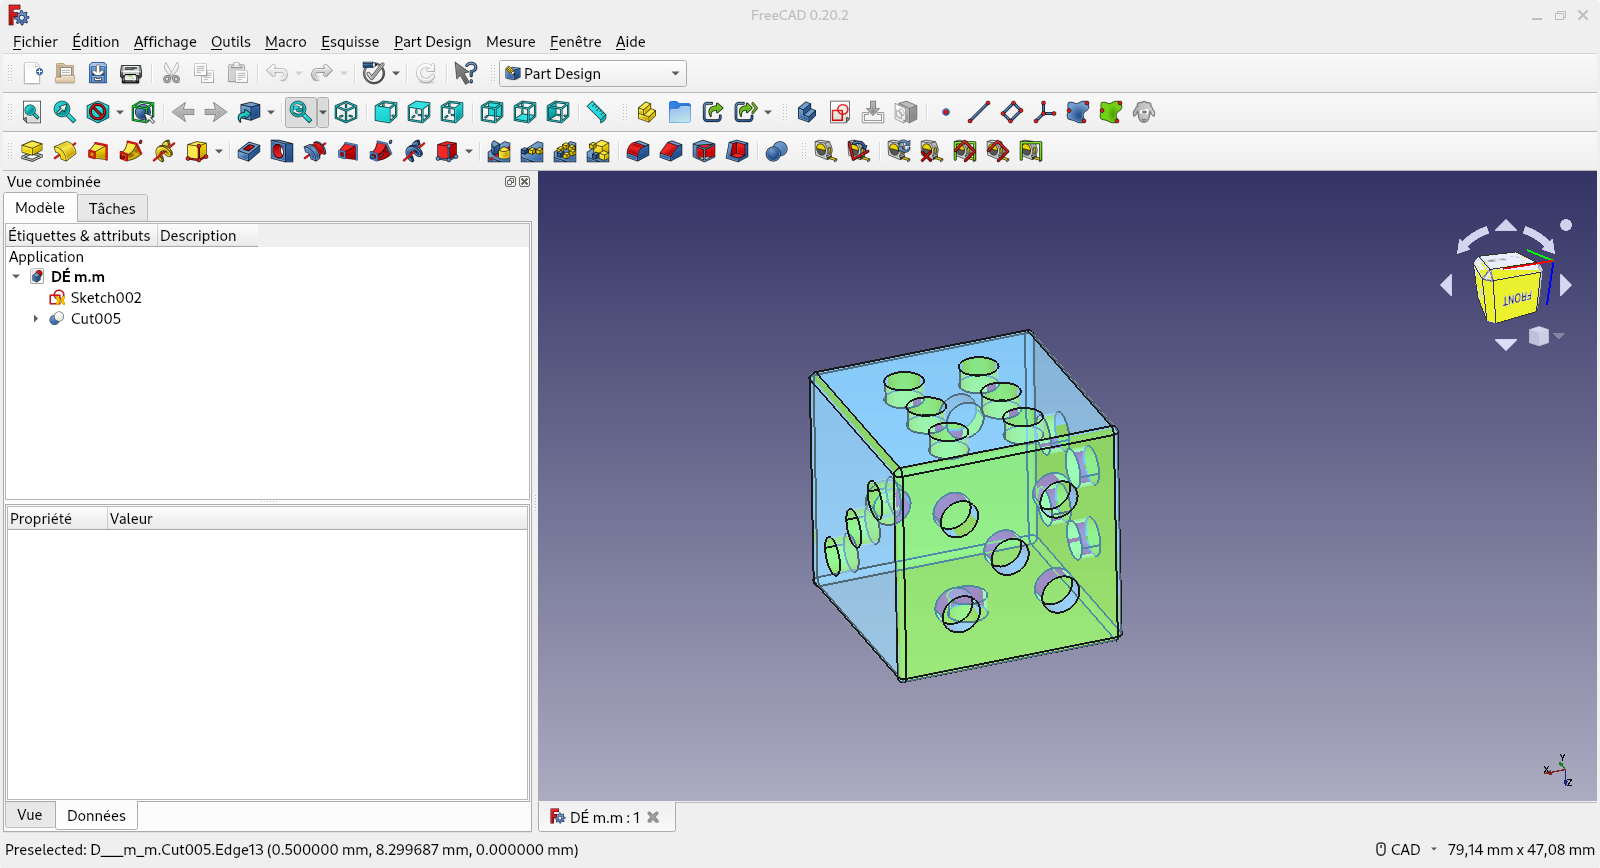Click the FRONT face of navigation cube
1600x868 pixels.
(1515, 298)
